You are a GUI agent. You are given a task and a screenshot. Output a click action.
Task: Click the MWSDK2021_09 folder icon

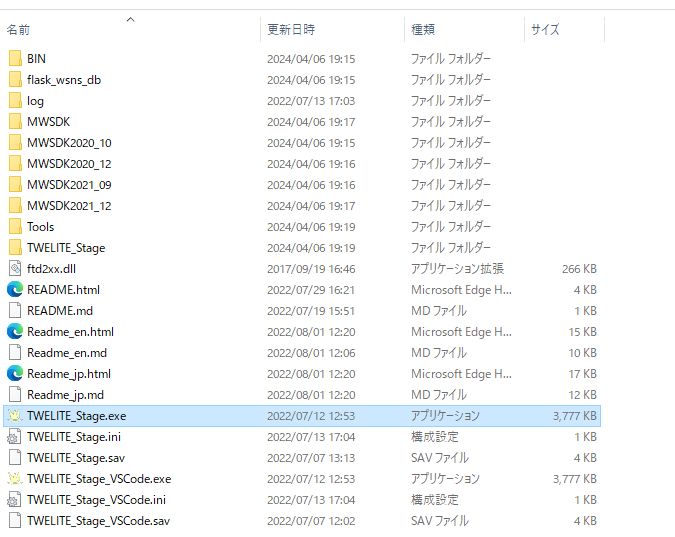pyautogui.click(x=15, y=185)
